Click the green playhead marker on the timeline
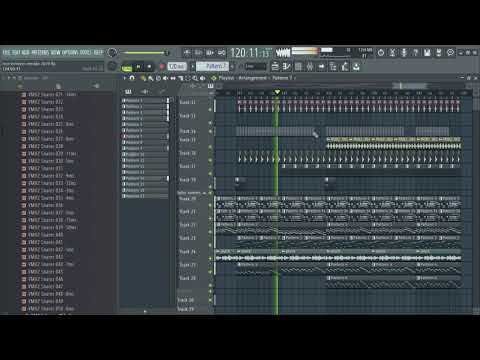The height and width of the screenshot is (360, 480). [277, 92]
